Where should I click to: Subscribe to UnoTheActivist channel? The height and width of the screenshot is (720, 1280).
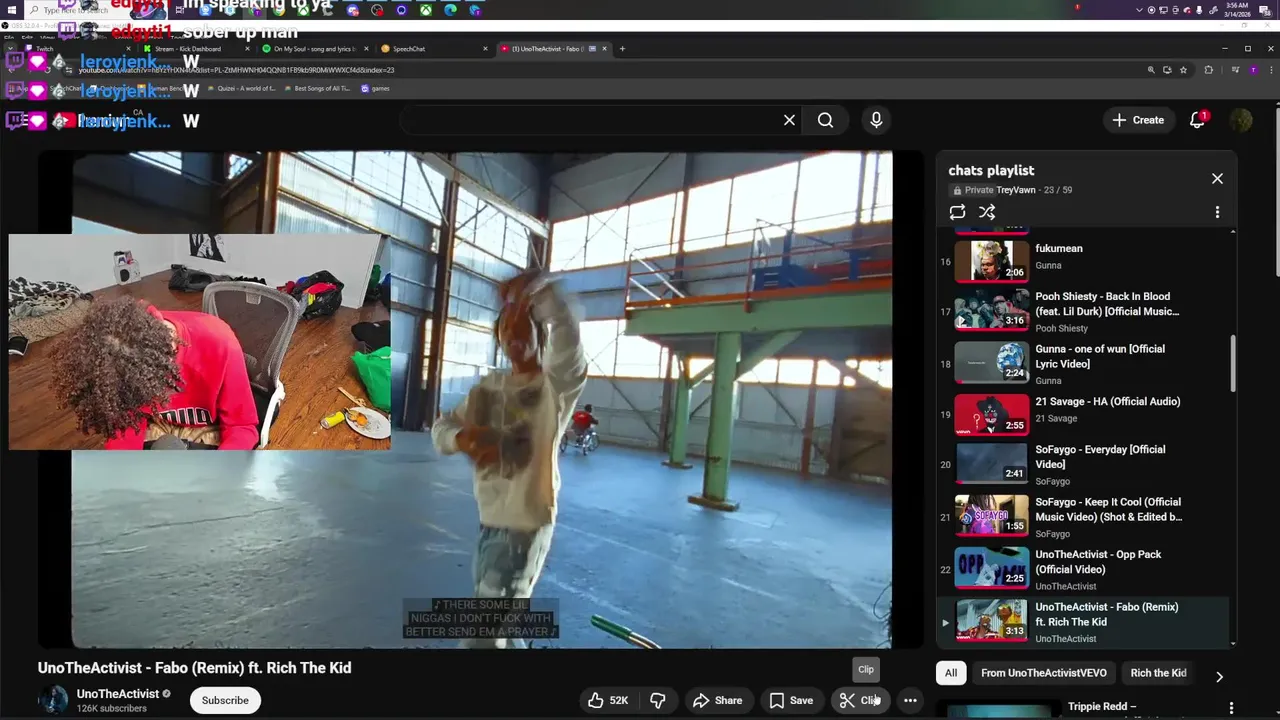click(225, 700)
